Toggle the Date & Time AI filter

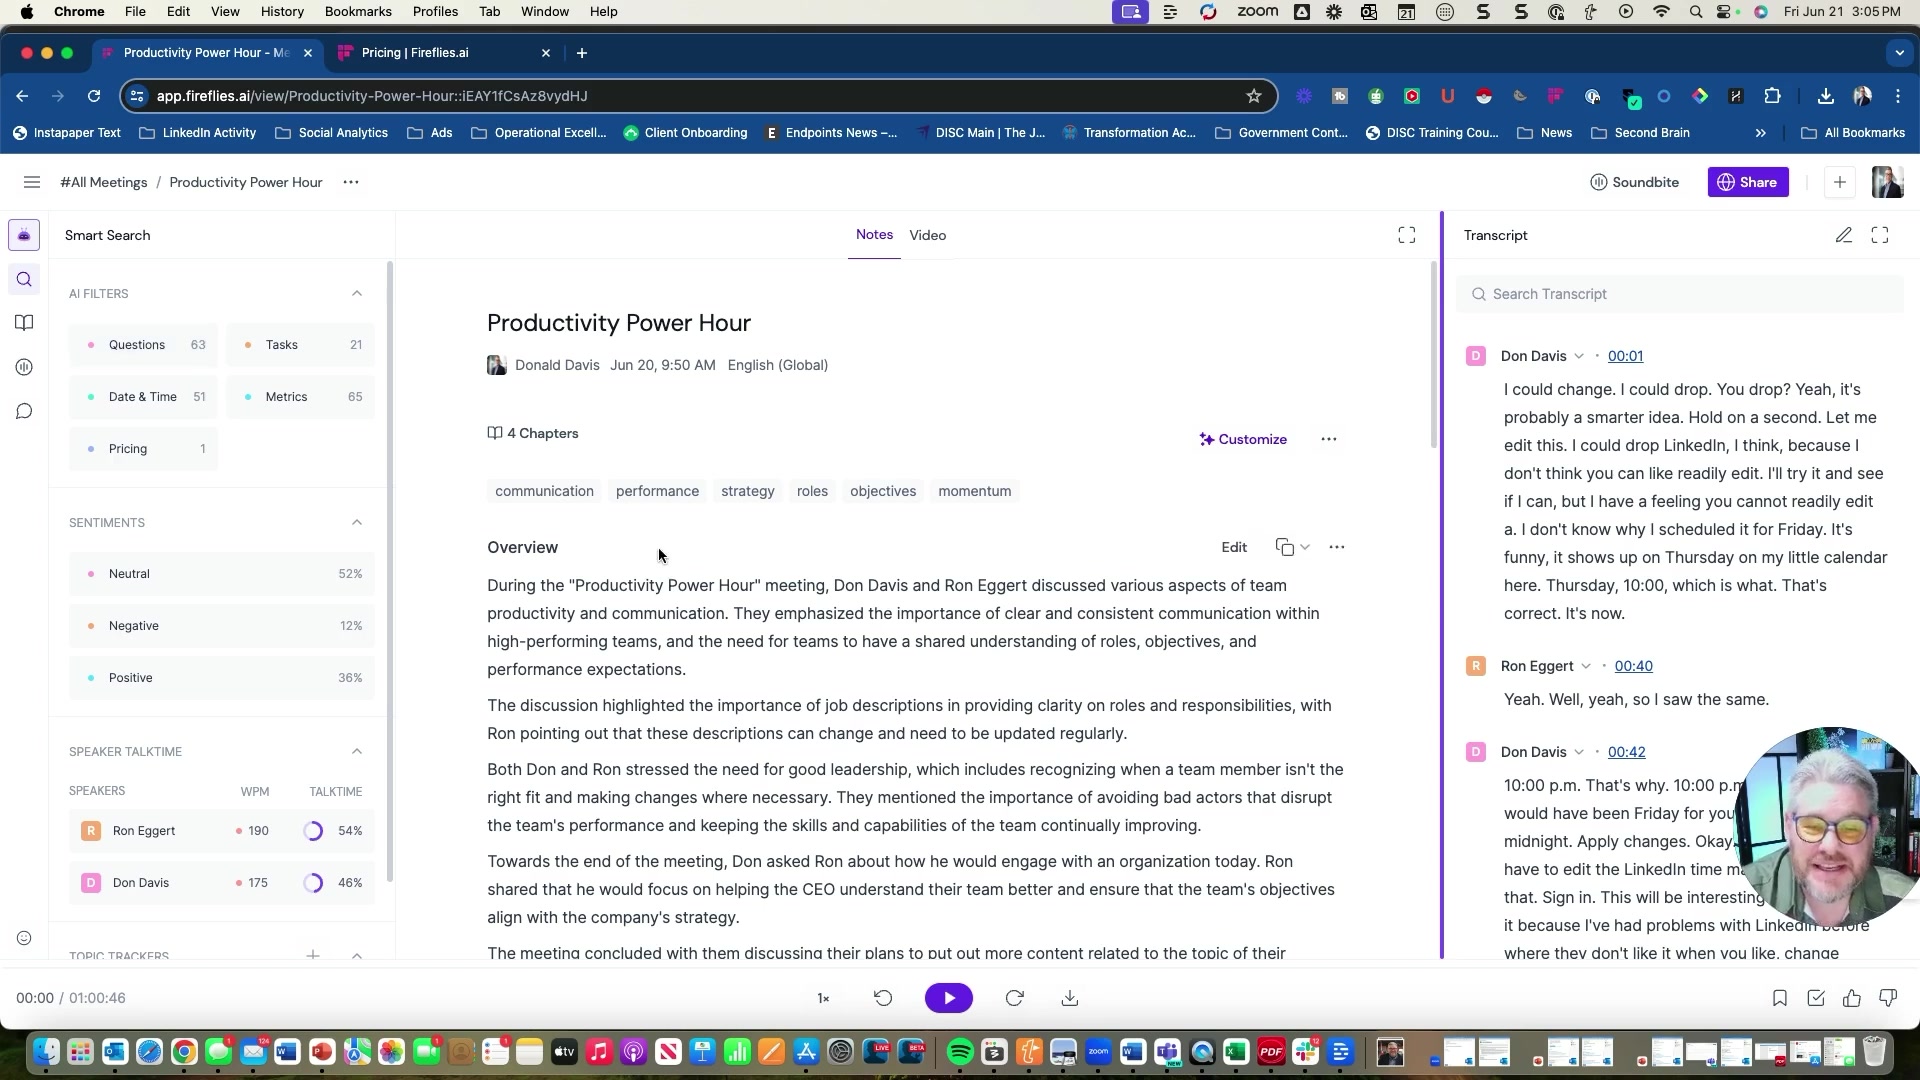pos(143,397)
